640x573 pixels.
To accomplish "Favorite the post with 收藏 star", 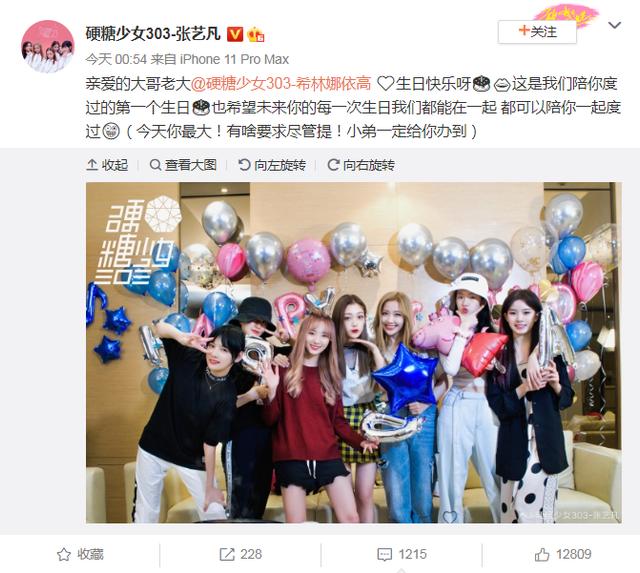I will point(64,554).
